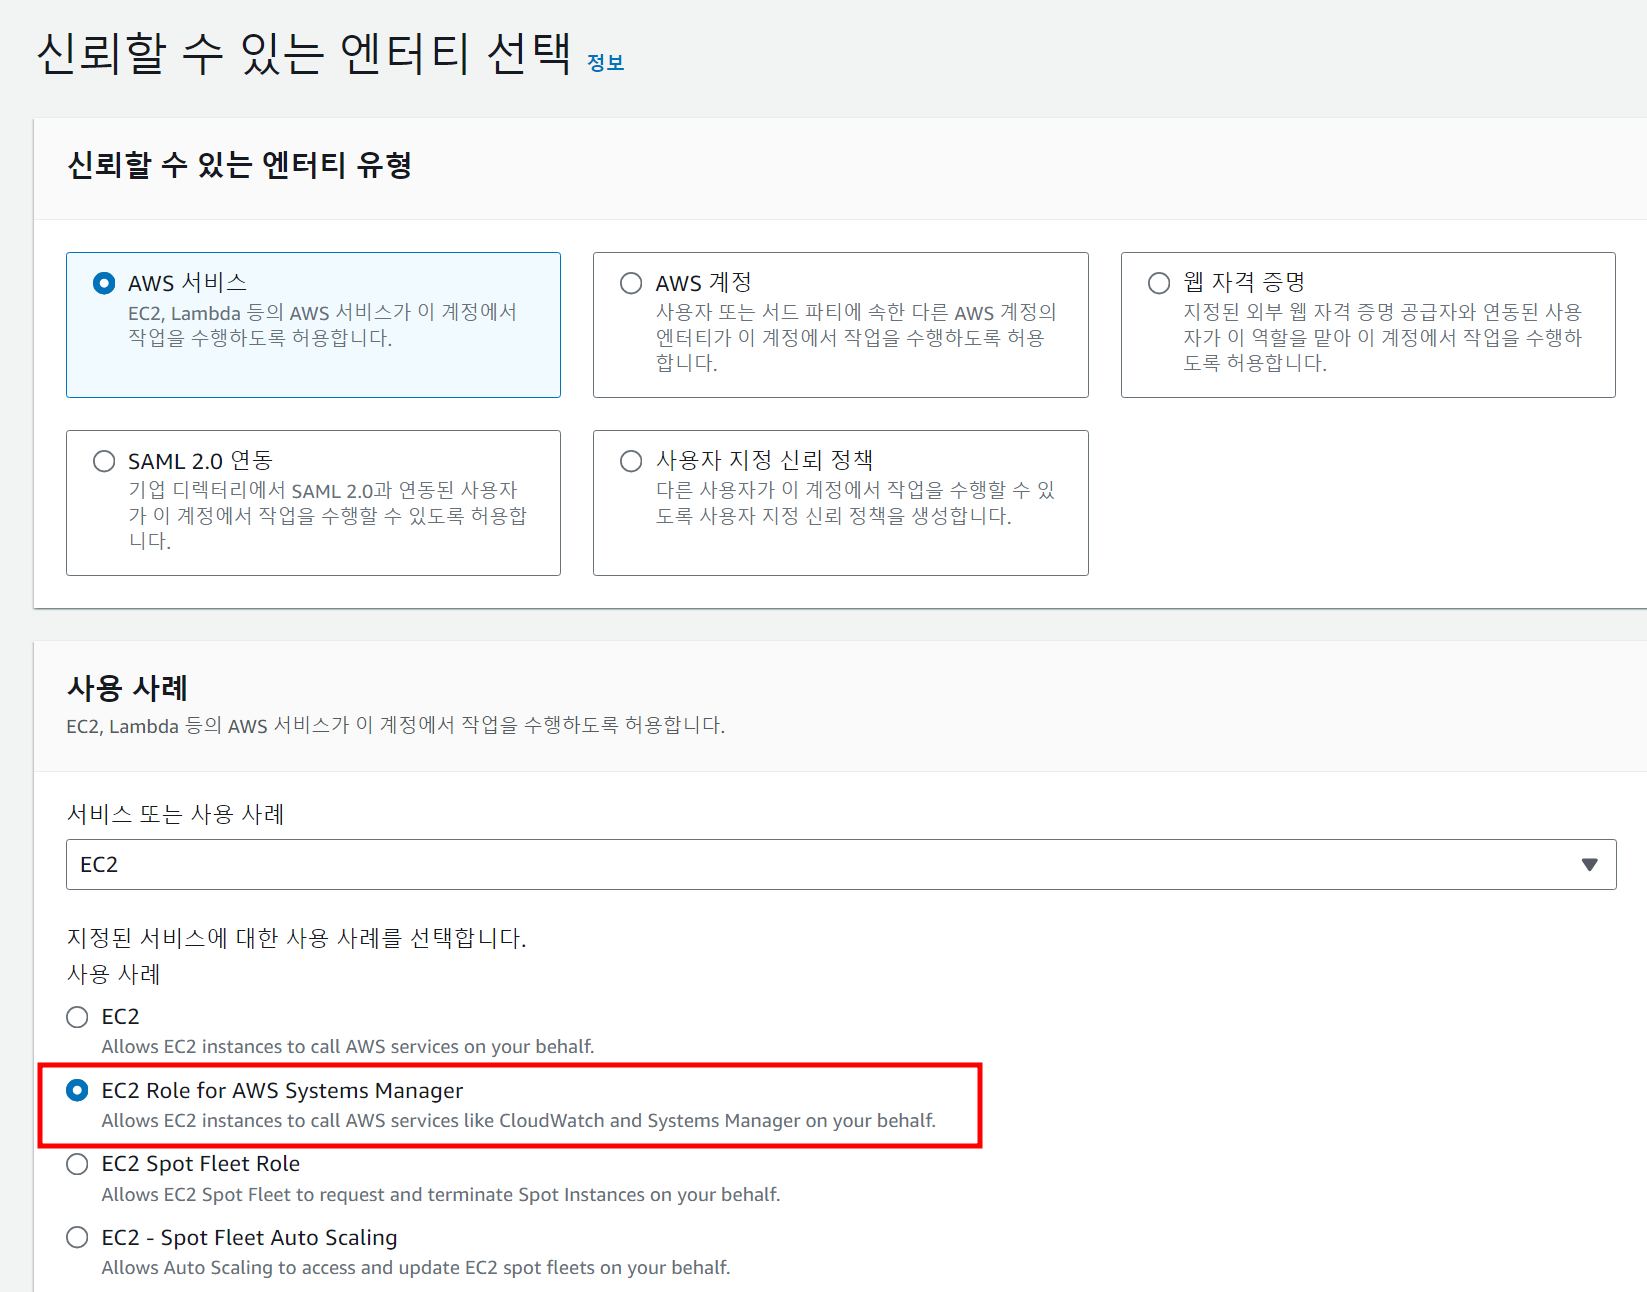Click the 웹 자격 증명 card description
Viewport: 1647px width, 1292px height.
pos(1383,338)
